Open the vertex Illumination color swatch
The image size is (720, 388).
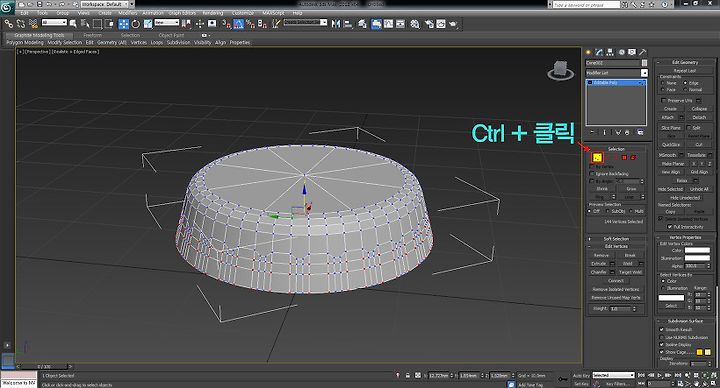[697, 258]
